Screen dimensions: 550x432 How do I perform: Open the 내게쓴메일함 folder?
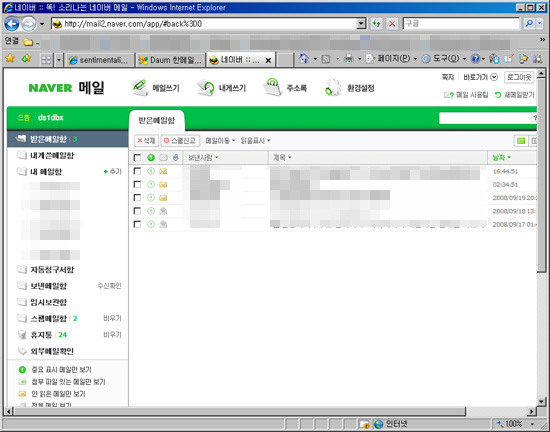[52, 155]
